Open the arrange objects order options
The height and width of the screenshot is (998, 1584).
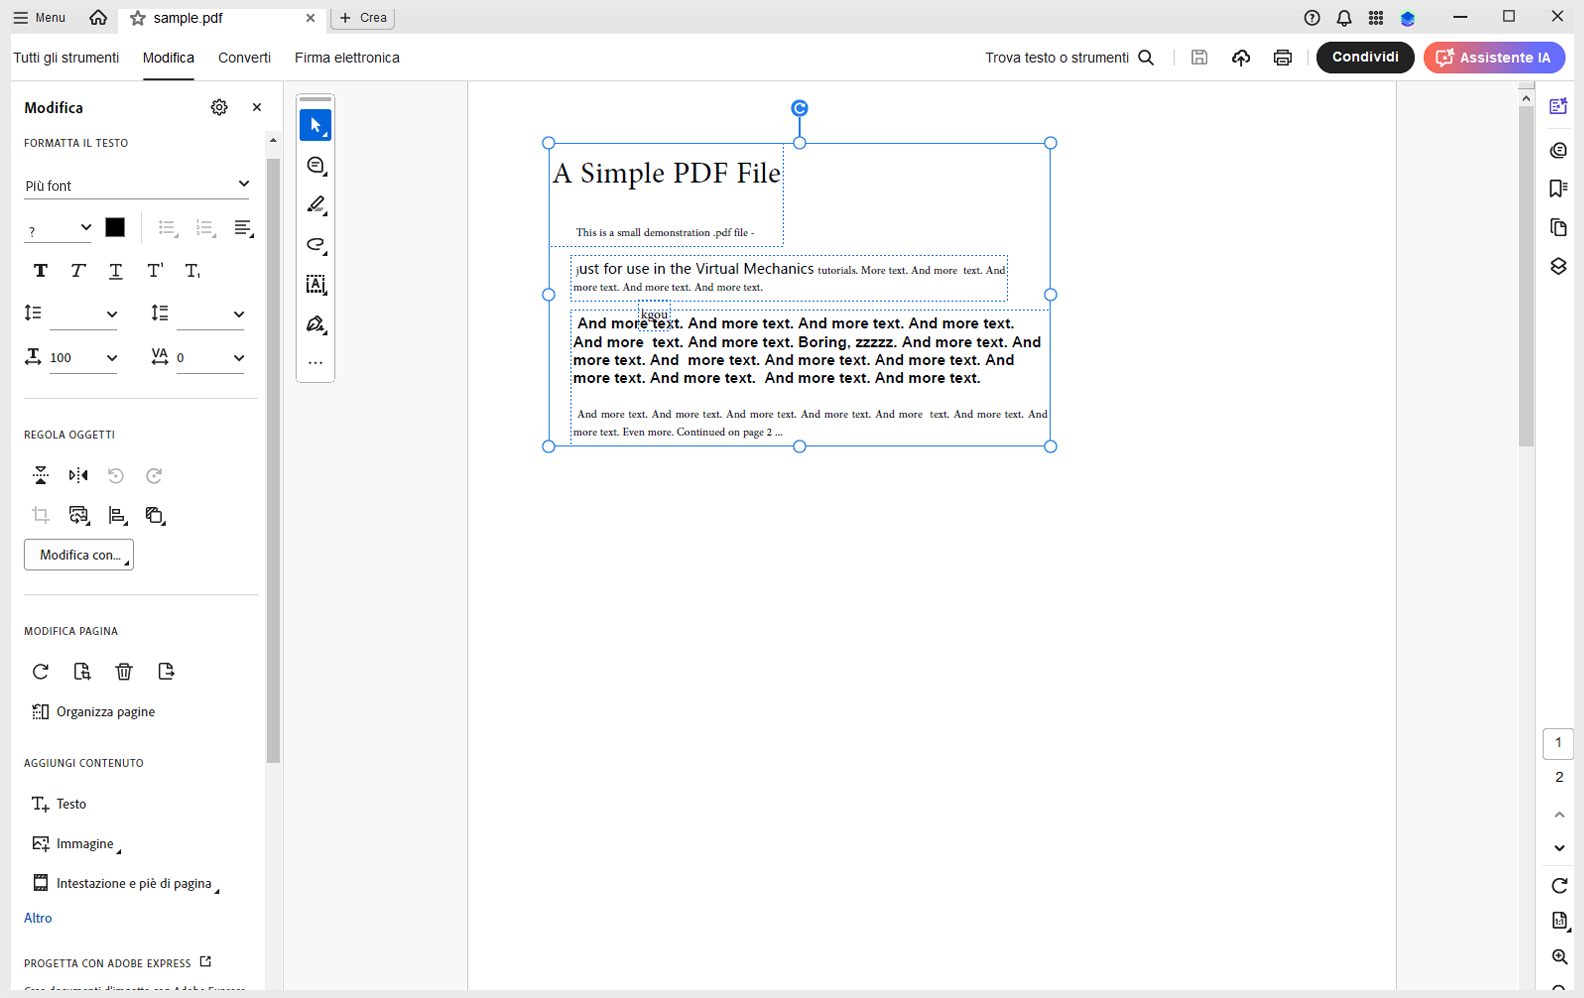point(155,515)
